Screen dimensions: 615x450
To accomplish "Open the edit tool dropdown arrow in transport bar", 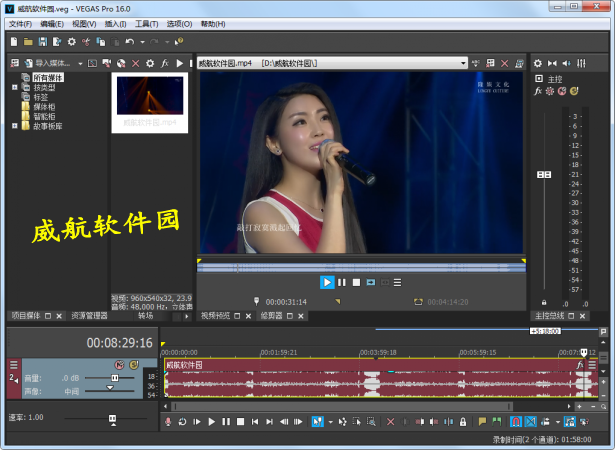I will pyautogui.click(x=330, y=422).
